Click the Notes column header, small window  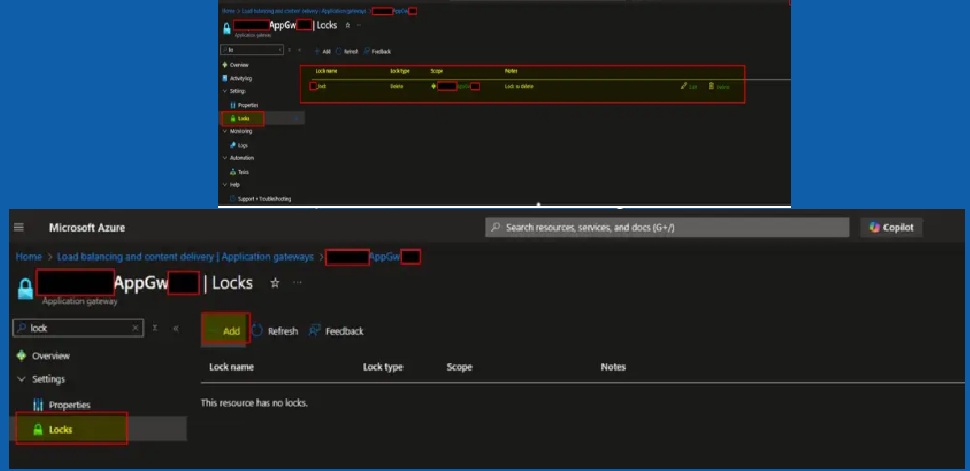(x=511, y=71)
